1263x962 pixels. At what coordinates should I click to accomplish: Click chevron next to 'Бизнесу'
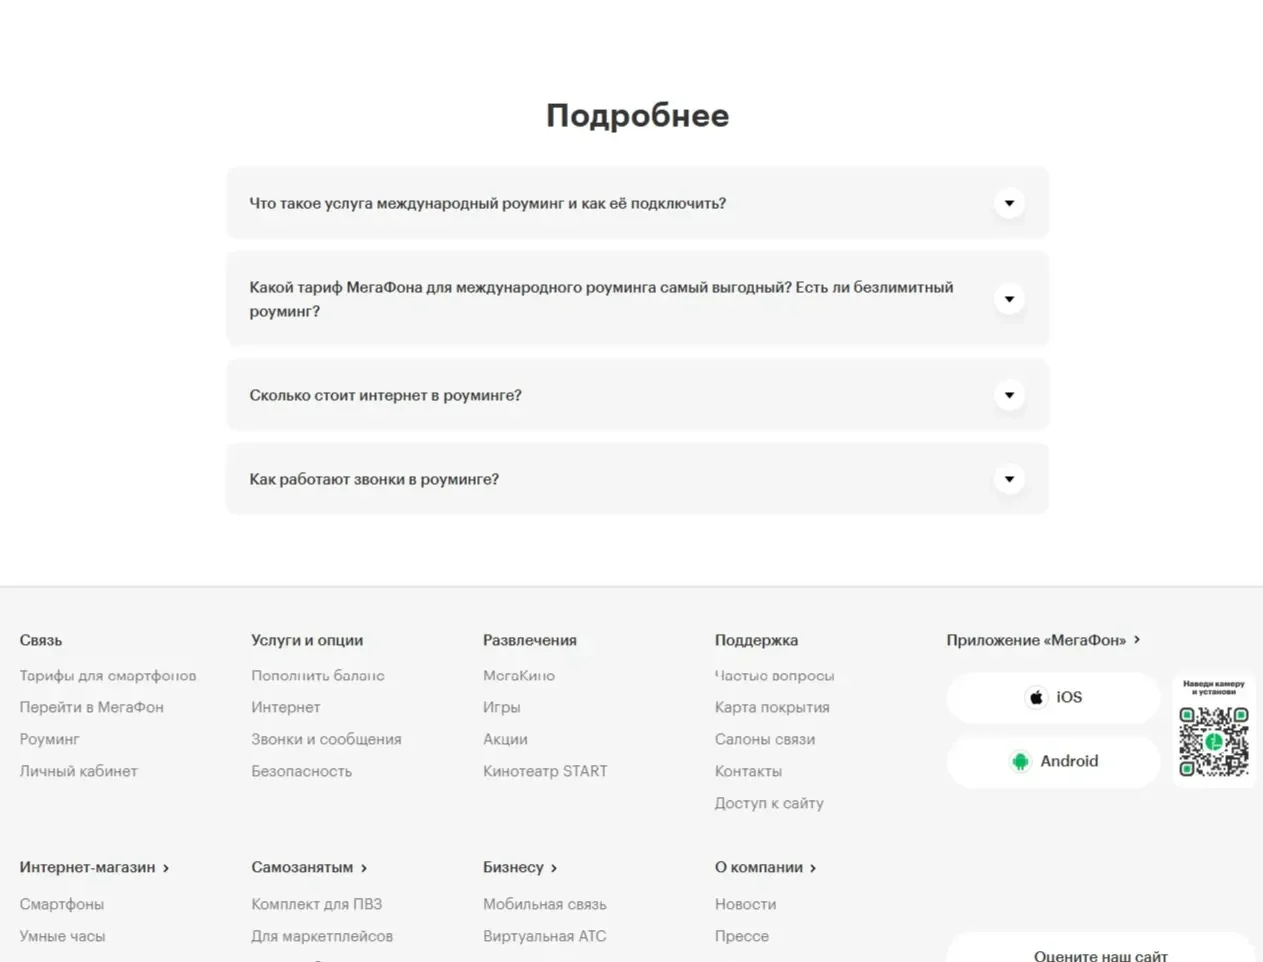(554, 868)
